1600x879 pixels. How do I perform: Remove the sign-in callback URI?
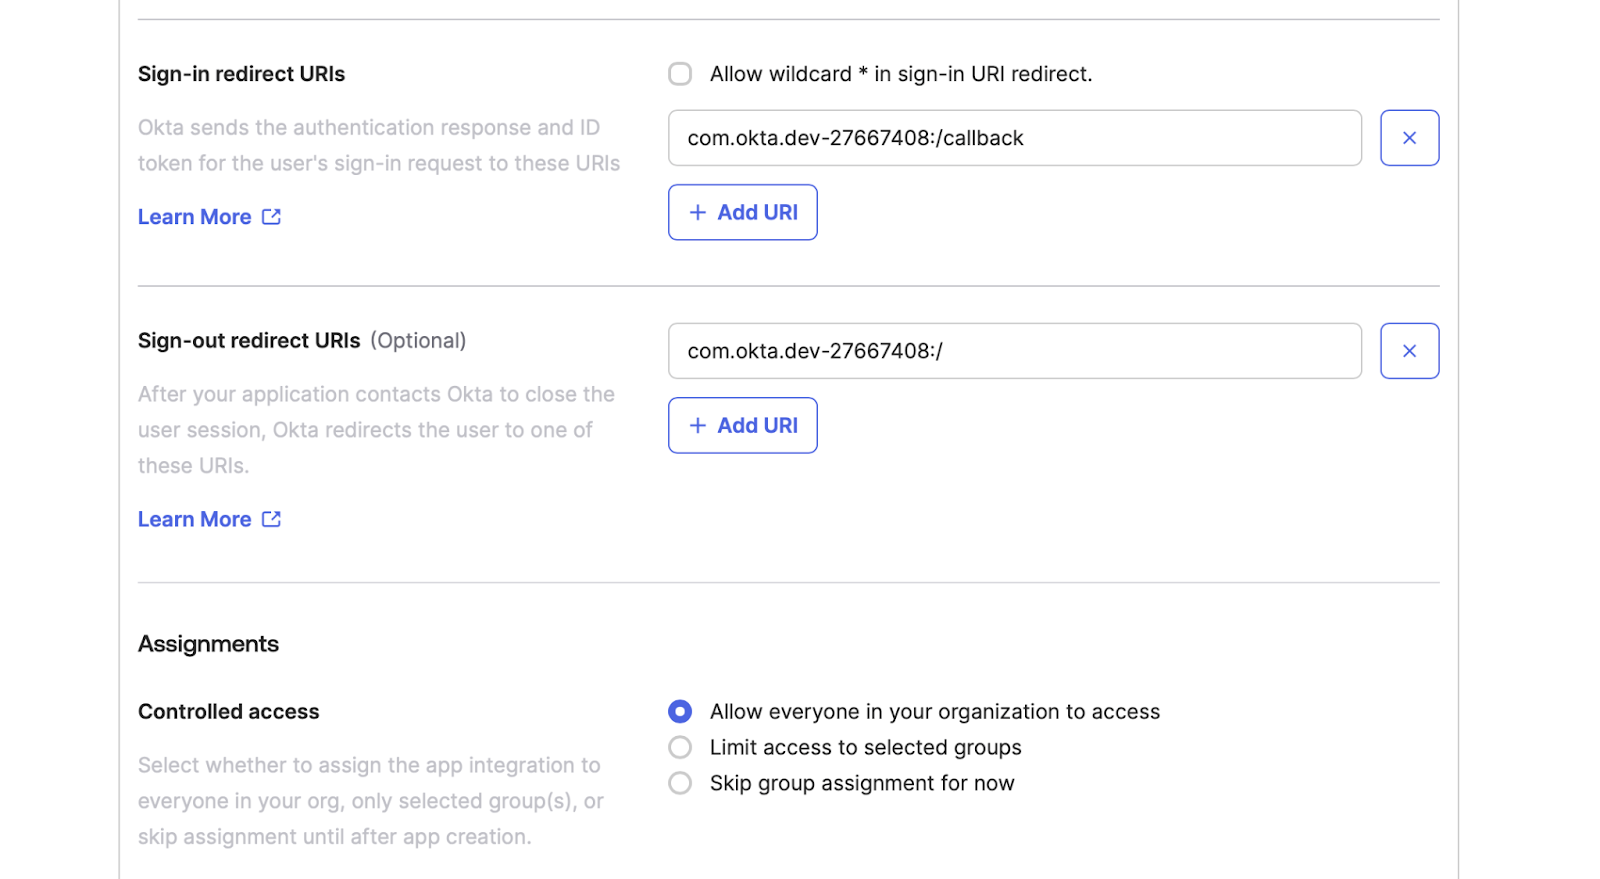click(x=1409, y=138)
